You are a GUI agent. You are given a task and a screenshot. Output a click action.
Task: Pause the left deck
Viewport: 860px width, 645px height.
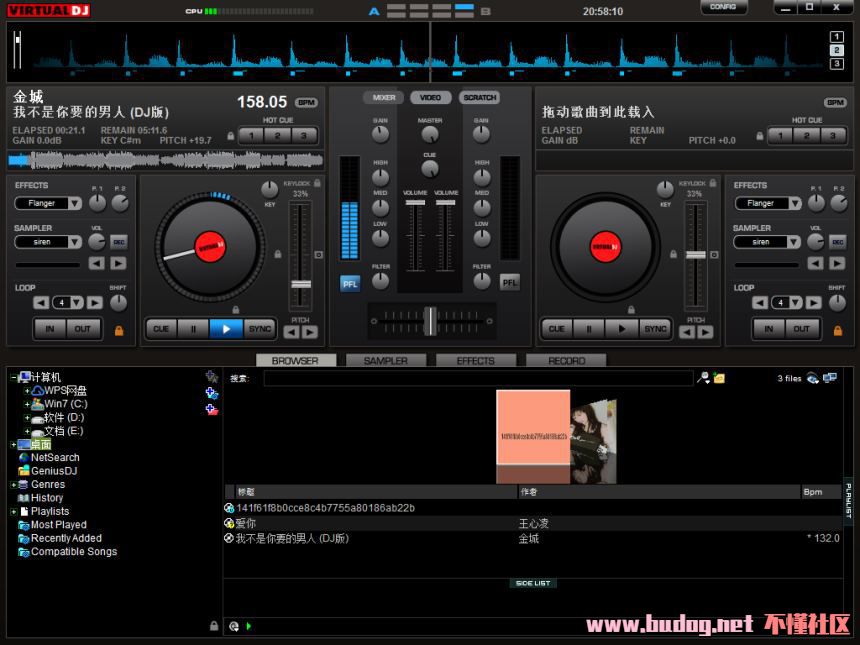pos(193,328)
